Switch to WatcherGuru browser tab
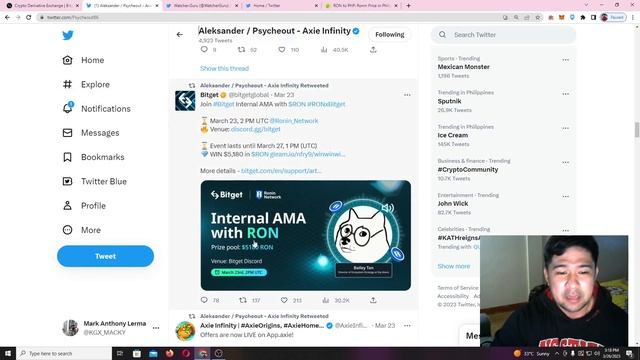The width and height of the screenshot is (640, 360). 202,6
